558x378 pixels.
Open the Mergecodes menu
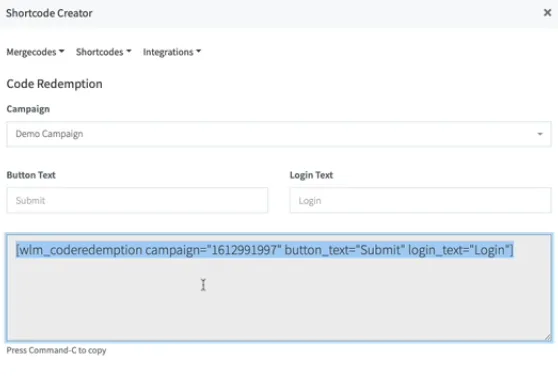coord(35,52)
